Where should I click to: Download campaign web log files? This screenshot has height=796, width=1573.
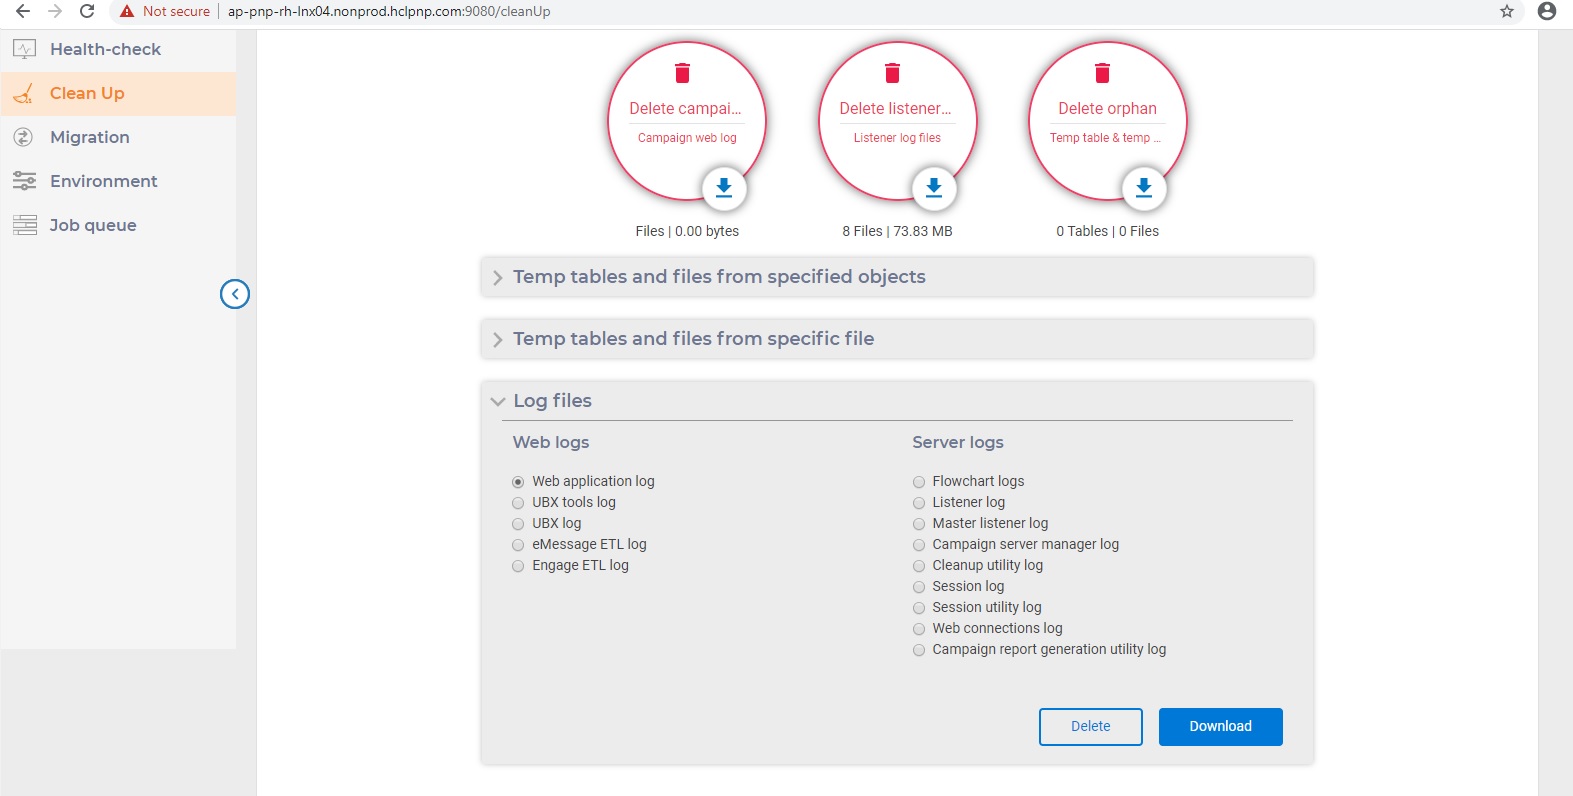pos(724,188)
